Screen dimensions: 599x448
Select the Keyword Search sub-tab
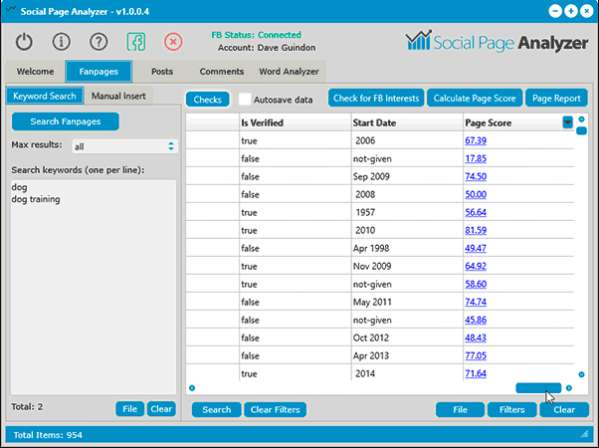click(x=45, y=96)
